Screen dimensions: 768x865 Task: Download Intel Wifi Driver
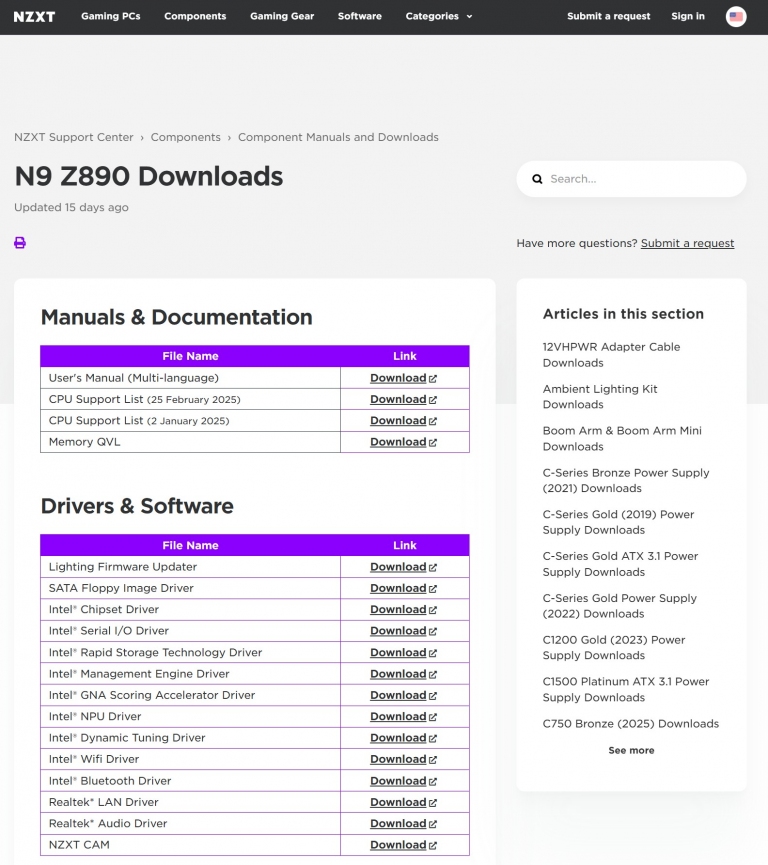pos(403,760)
